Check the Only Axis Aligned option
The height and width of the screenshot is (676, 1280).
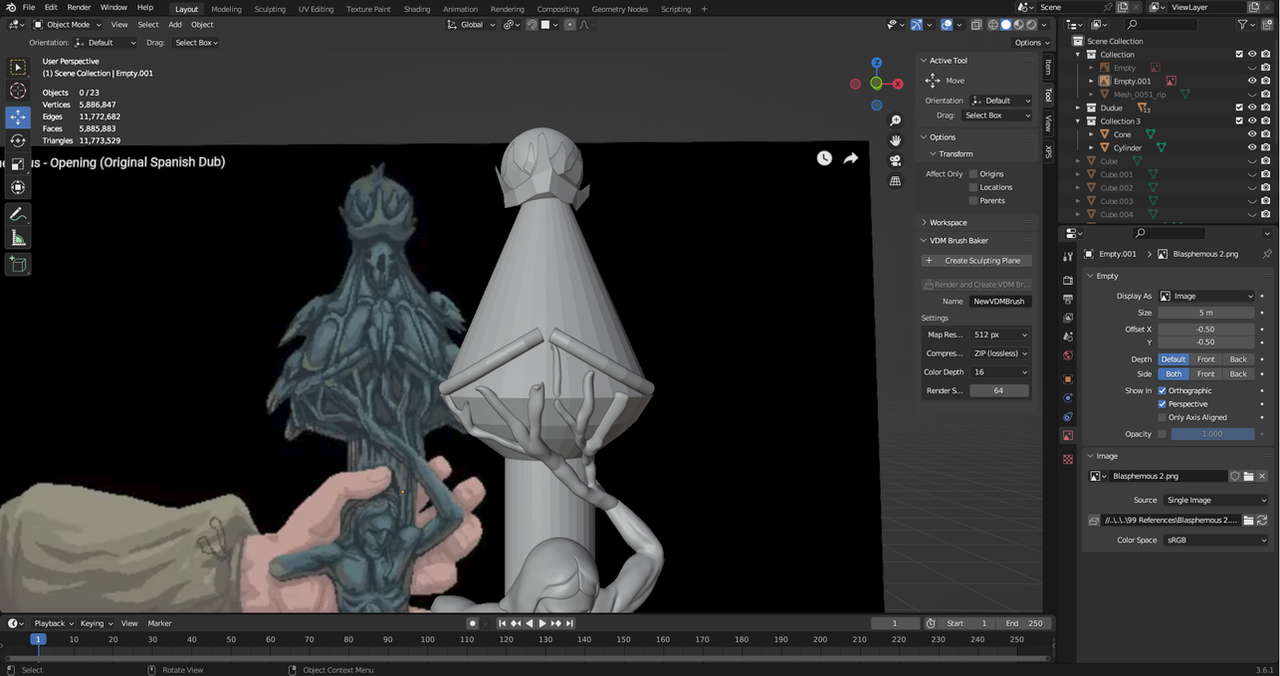tap(1162, 418)
